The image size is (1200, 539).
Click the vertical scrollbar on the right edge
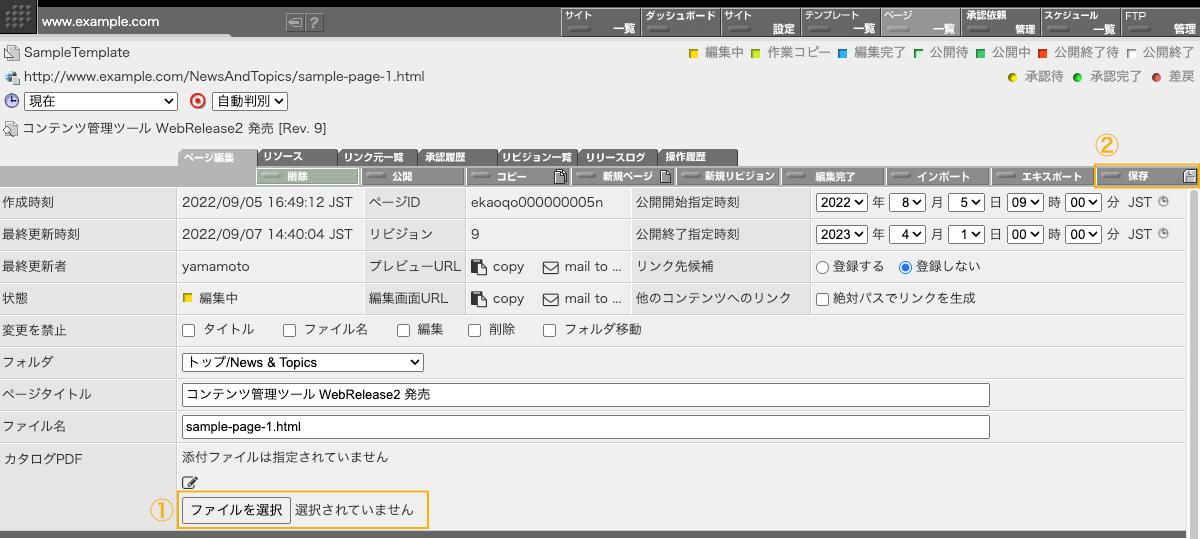pyautogui.click(x=1194, y=360)
